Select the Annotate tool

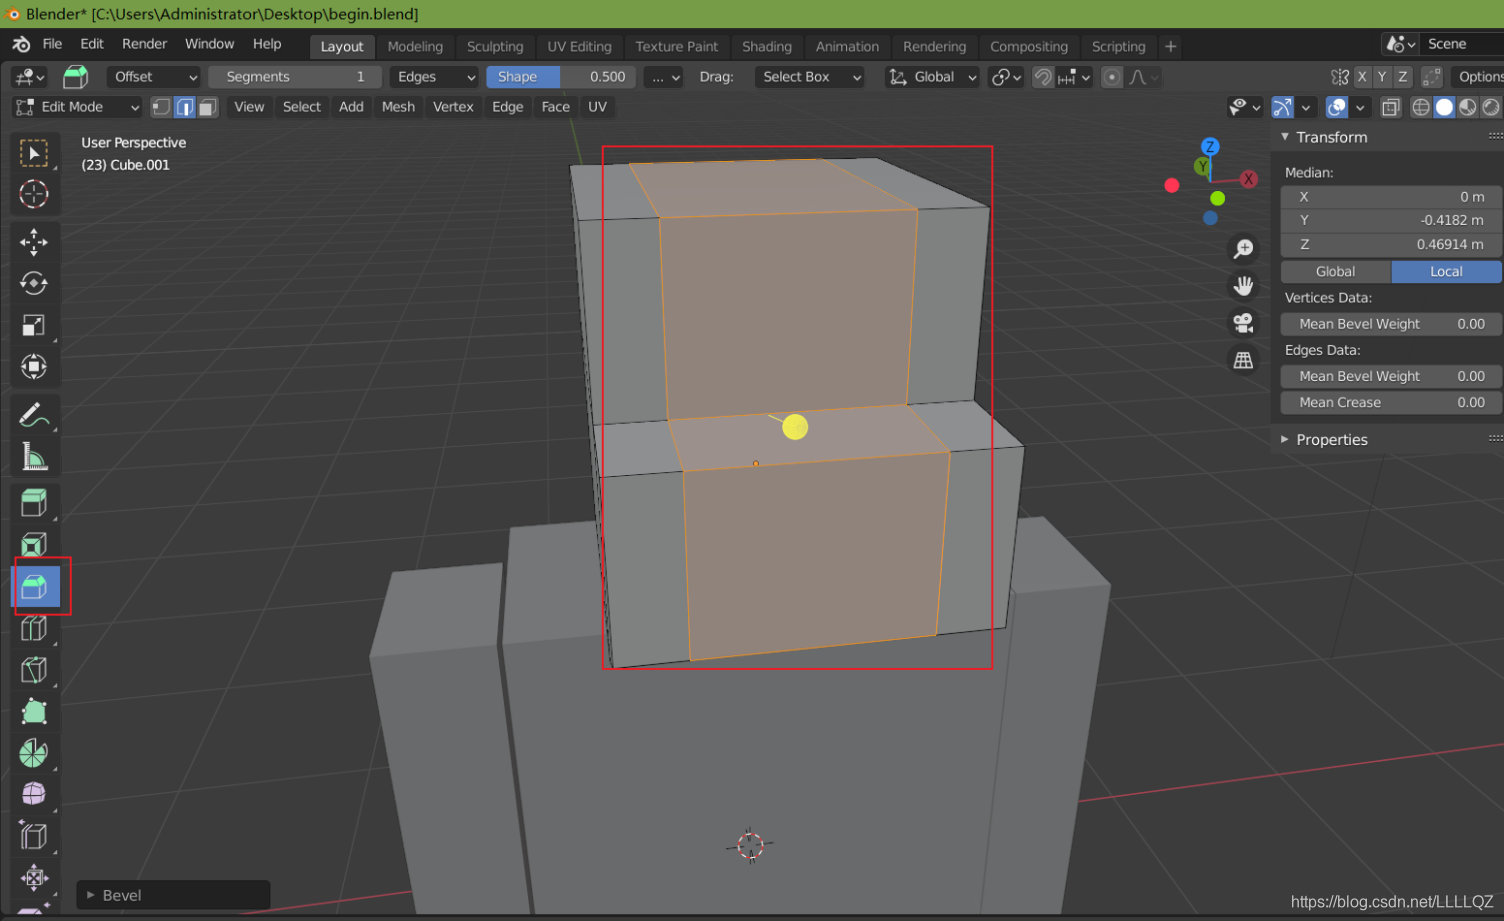[x=34, y=415]
